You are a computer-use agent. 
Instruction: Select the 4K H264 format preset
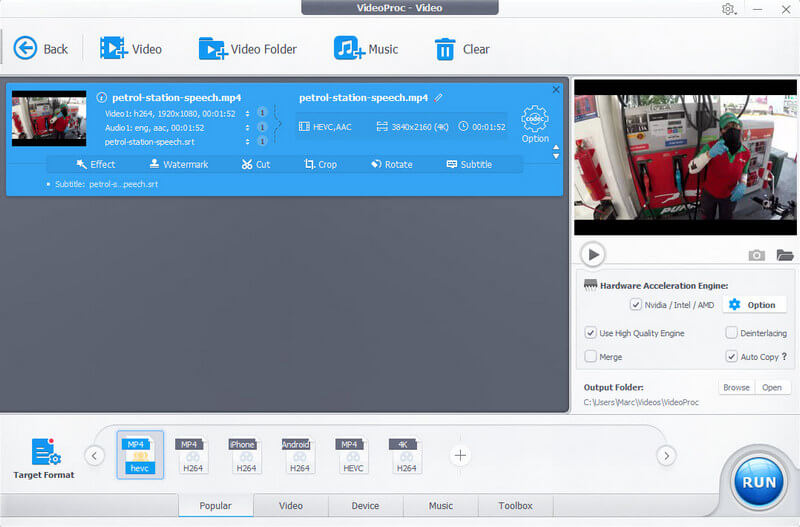(406, 455)
